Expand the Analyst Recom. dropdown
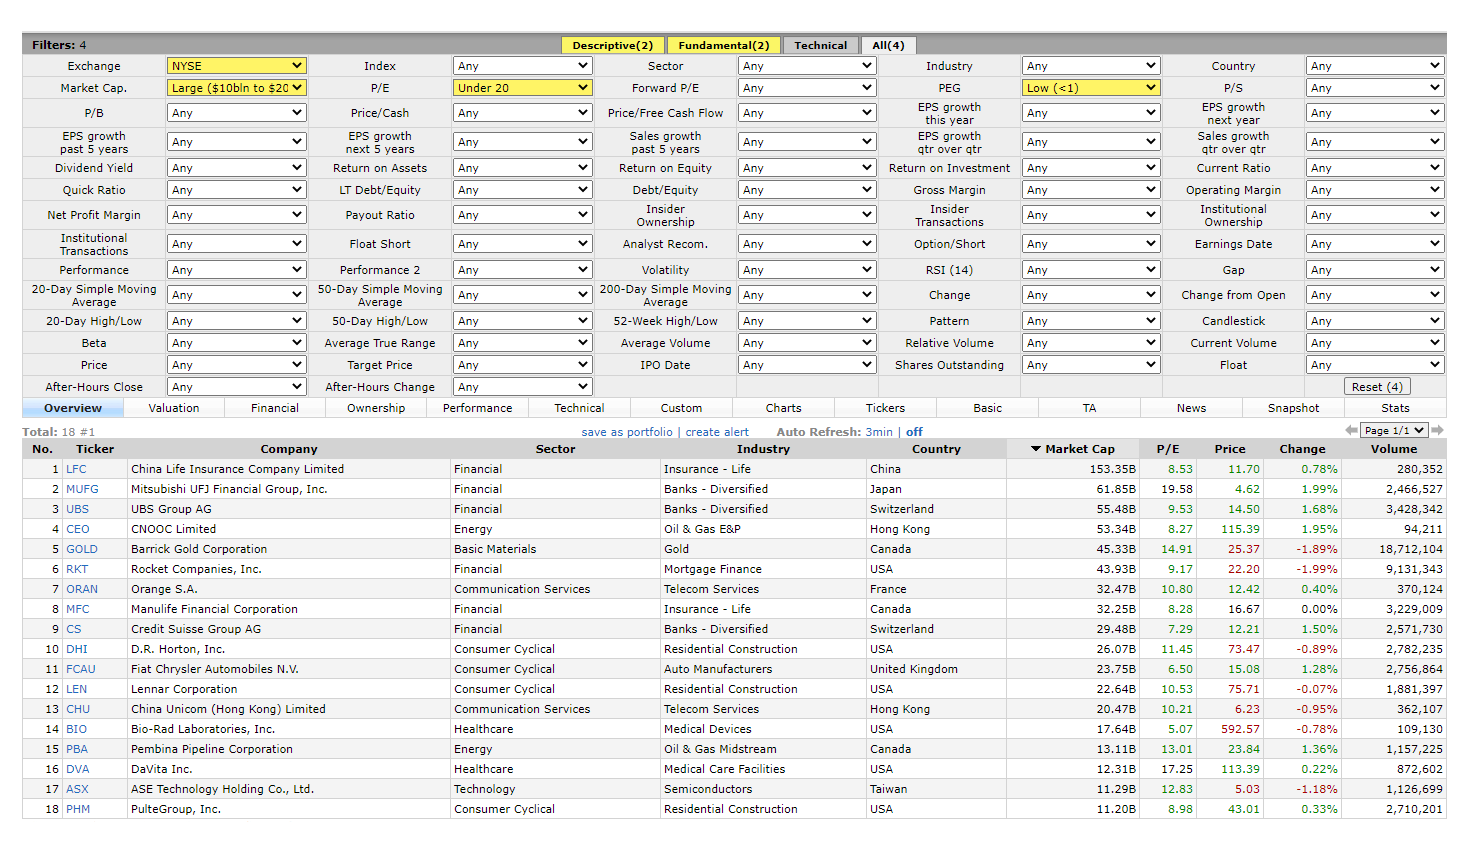The height and width of the screenshot is (856, 1470). (807, 244)
